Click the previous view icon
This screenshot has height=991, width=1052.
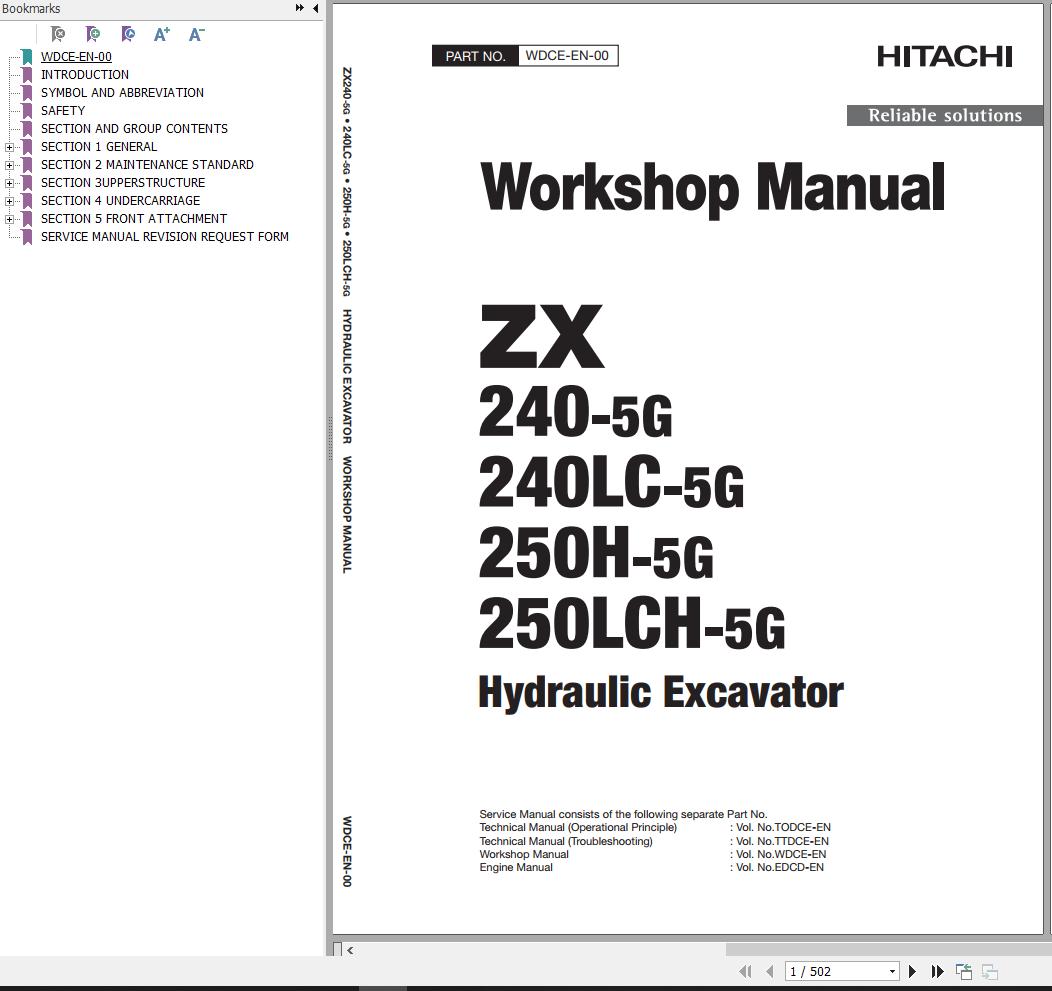point(964,971)
